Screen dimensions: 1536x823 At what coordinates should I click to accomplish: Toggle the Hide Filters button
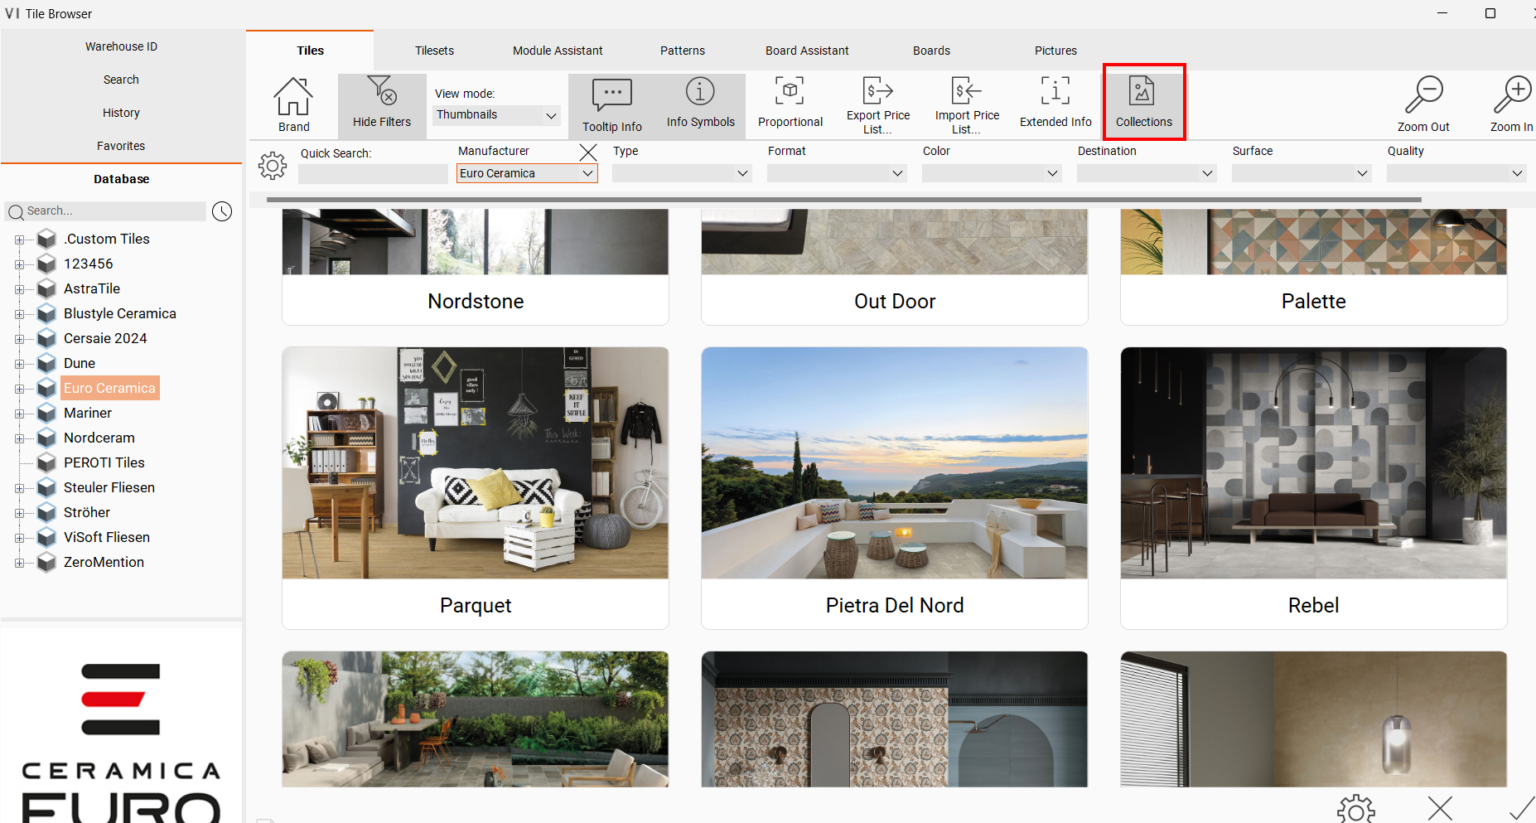pos(381,104)
